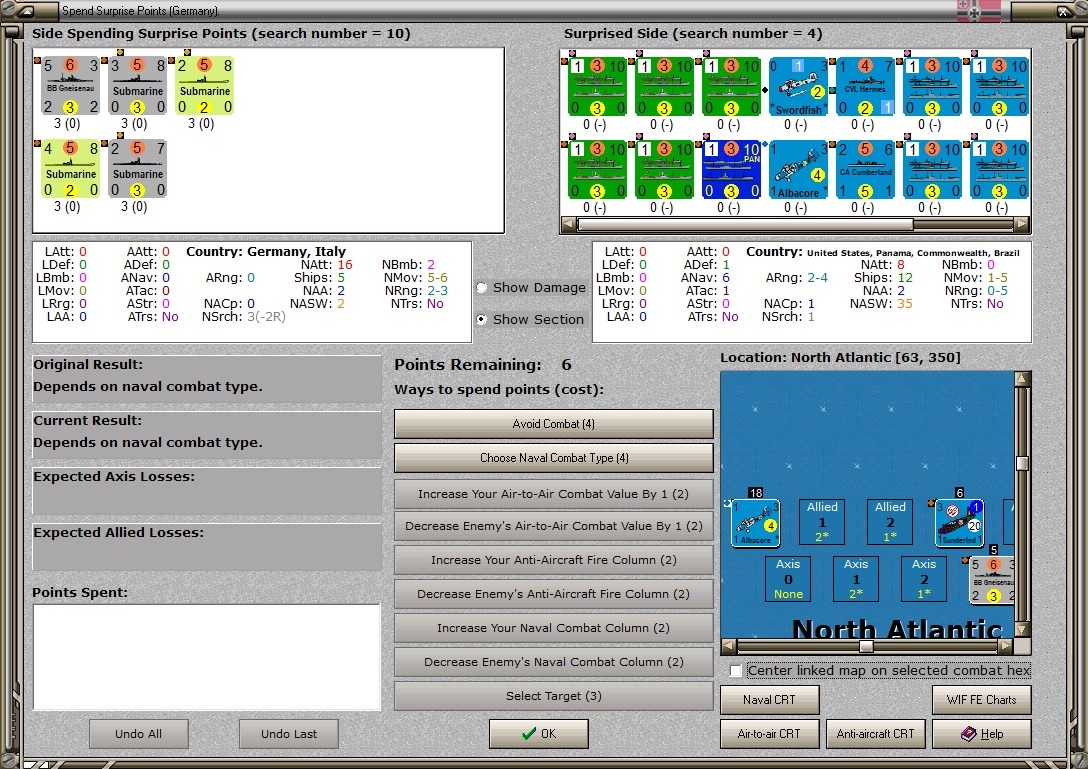
Task: Enable centering linked map on selected combat hex
Action: (737, 671)
